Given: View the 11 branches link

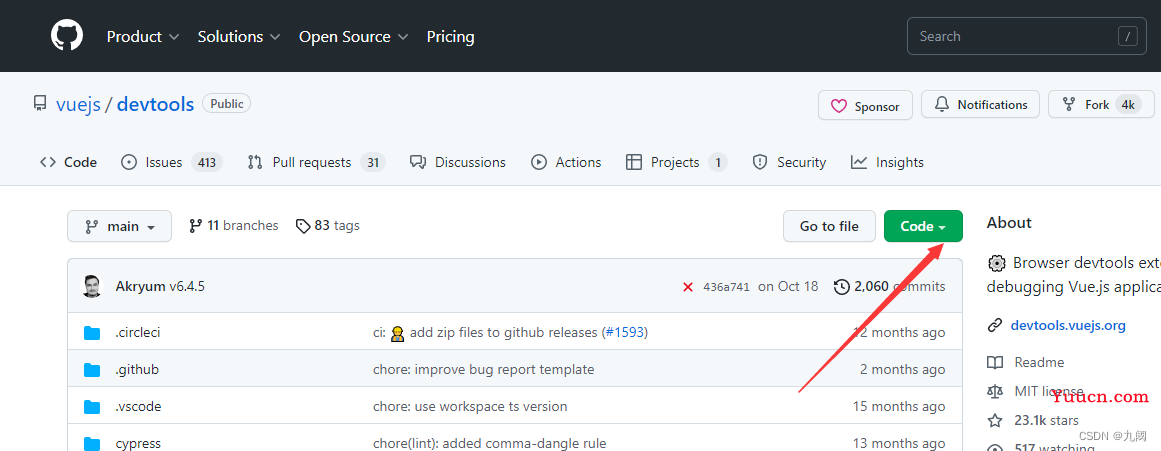Looking at the screenshot, I should click(233, 225).
